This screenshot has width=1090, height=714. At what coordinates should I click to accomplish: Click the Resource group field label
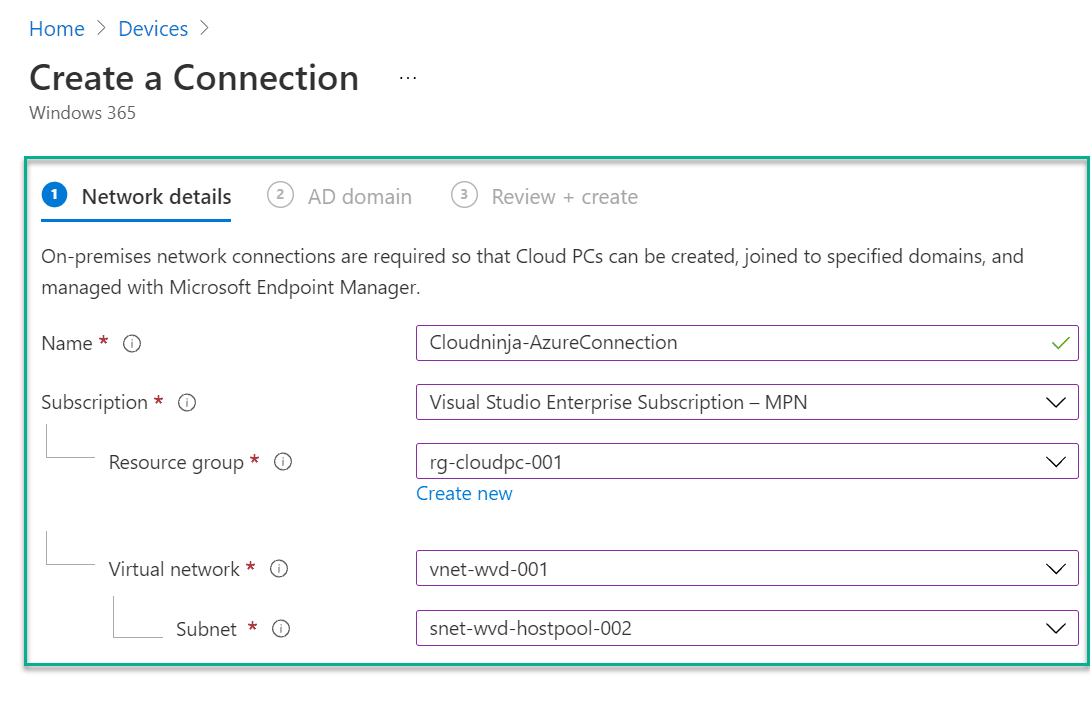pos(177,462)
